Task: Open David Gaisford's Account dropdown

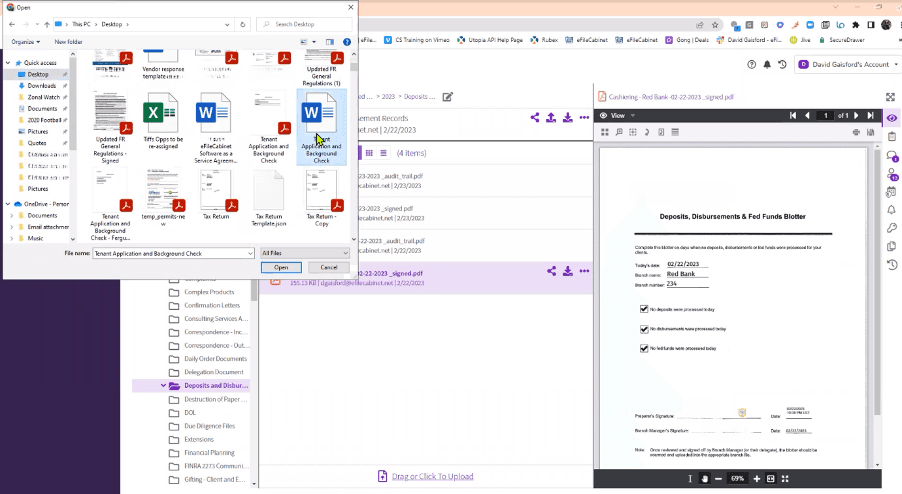Action: (x=847, y=64)
